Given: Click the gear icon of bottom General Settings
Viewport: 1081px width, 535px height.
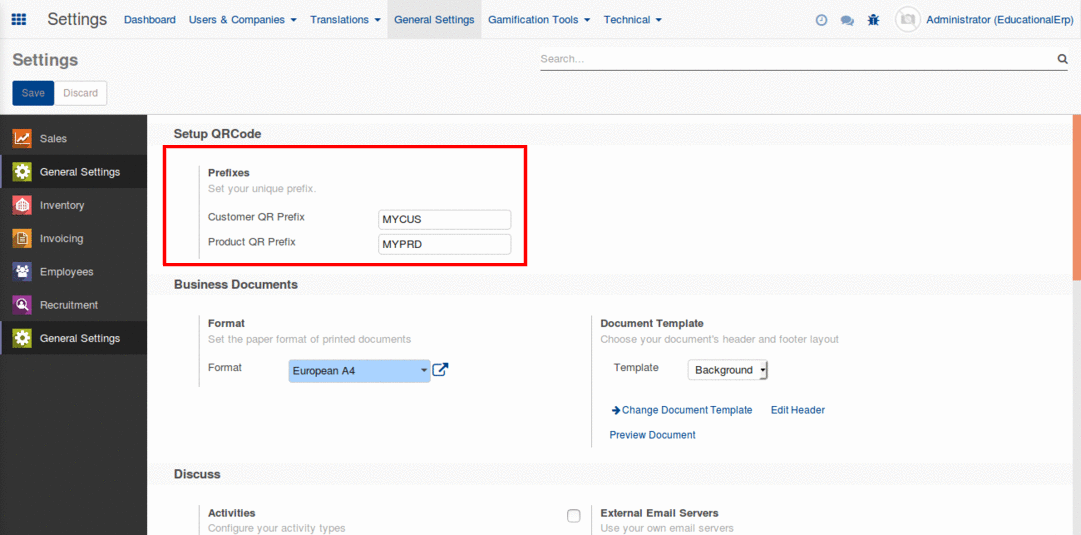Looking at the screenshot, I should coord(23,338).
